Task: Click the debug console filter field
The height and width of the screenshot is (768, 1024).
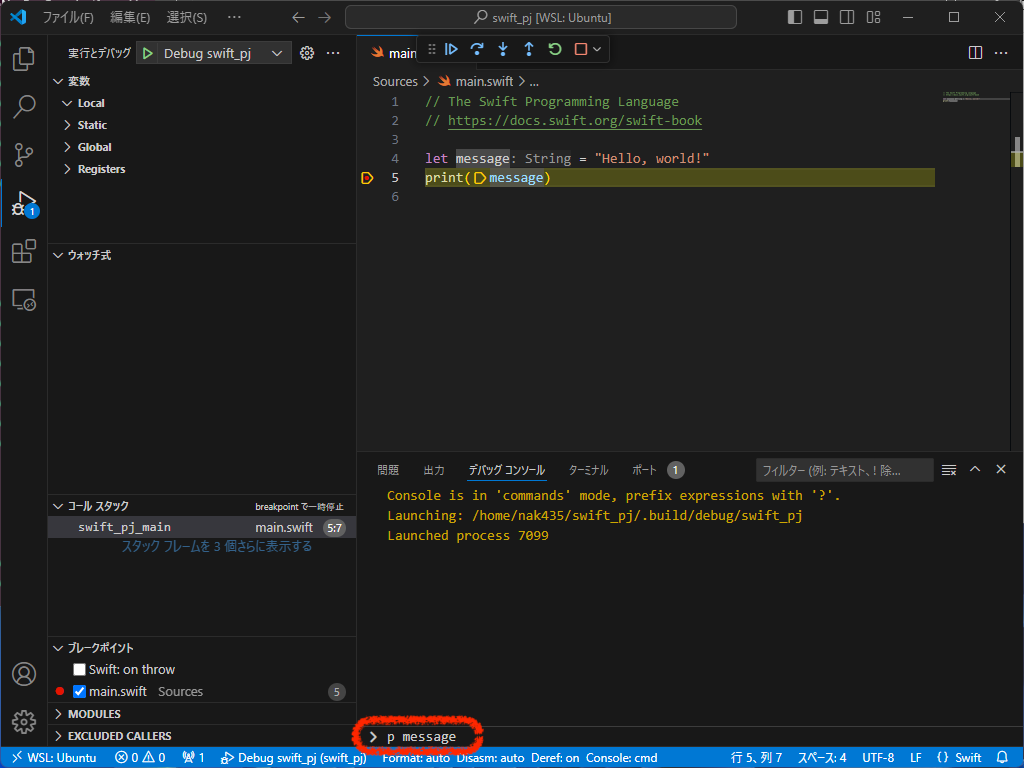Action: 844,470
